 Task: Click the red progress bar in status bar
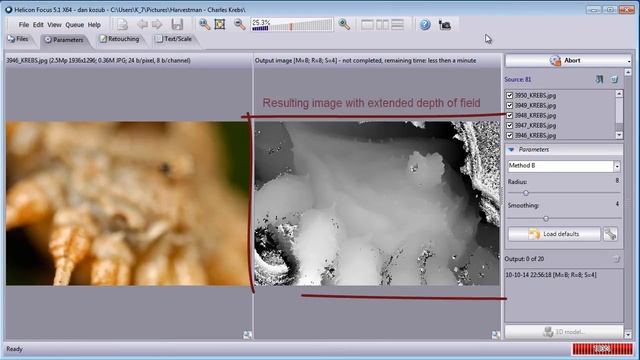602,349
